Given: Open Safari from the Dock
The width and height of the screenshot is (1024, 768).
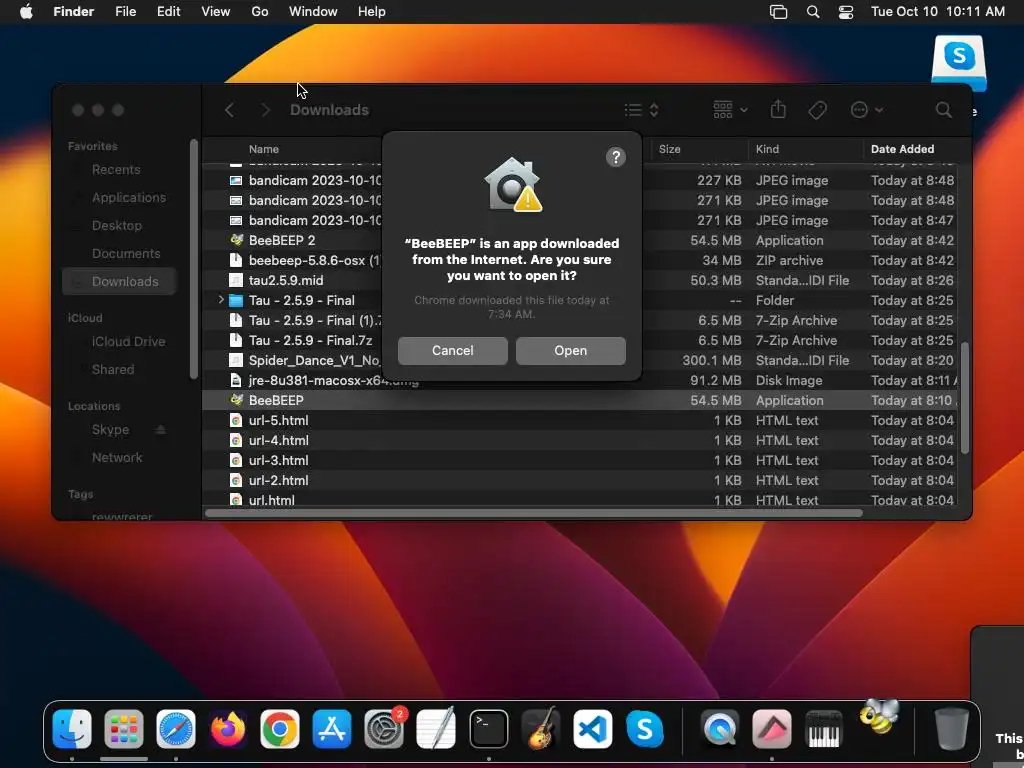Looking at the screenshot, I should (176, 729).
